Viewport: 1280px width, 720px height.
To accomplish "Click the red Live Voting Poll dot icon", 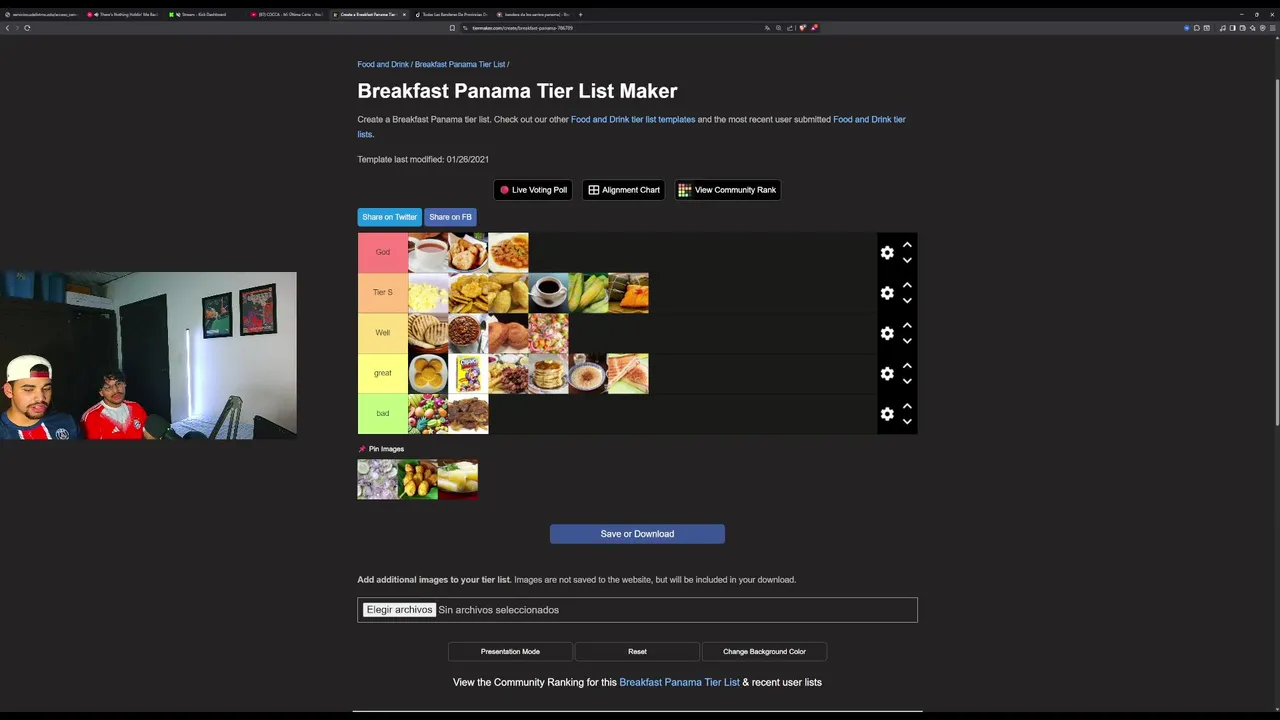I will point(505,190).
